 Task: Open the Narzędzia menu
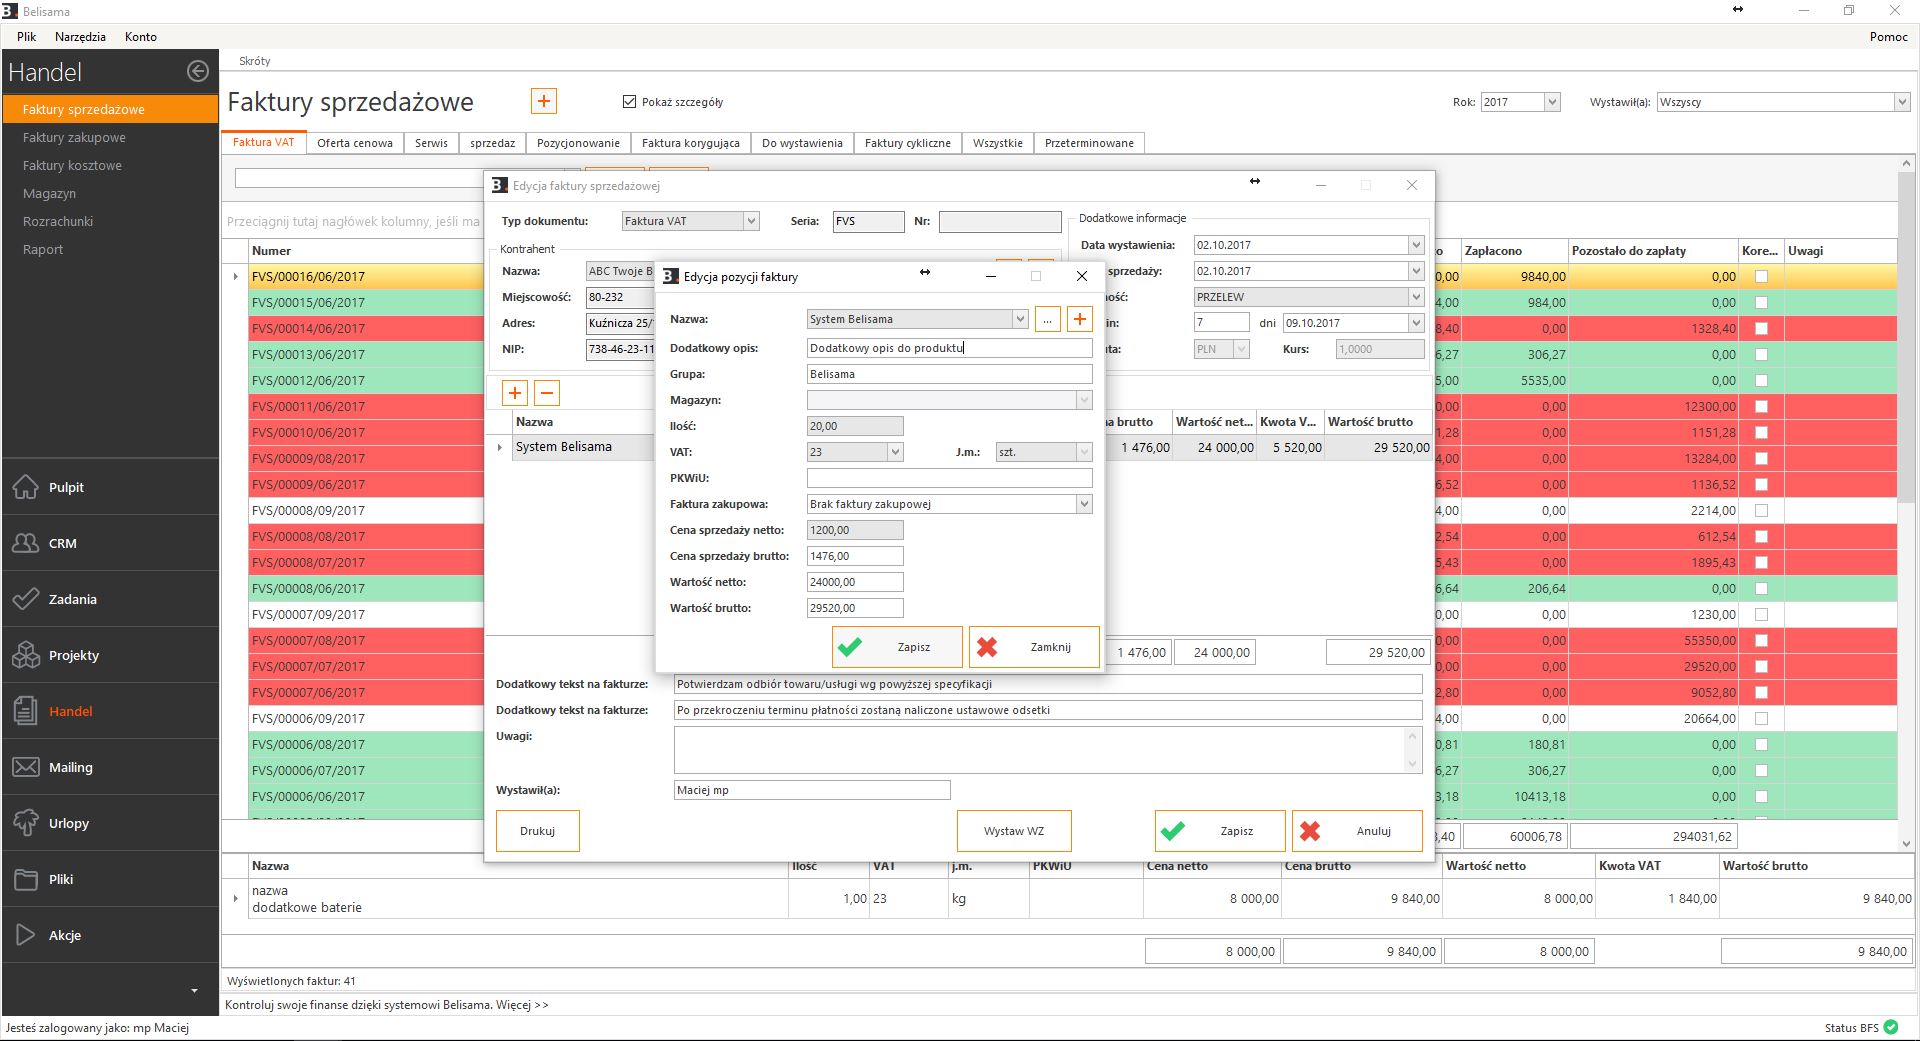click(80, 36)
